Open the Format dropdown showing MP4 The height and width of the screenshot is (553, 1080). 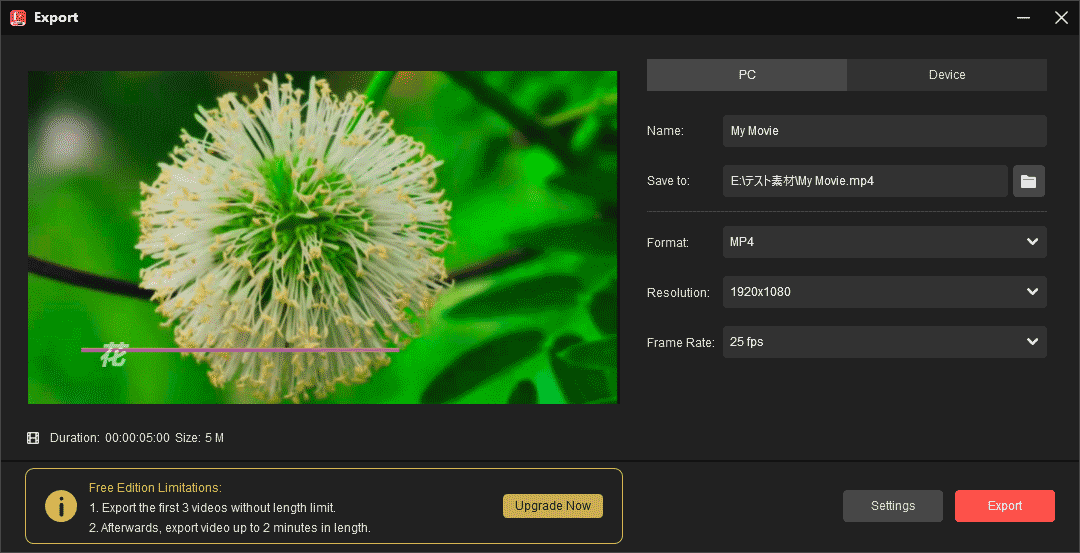click(x=884, y=242)
